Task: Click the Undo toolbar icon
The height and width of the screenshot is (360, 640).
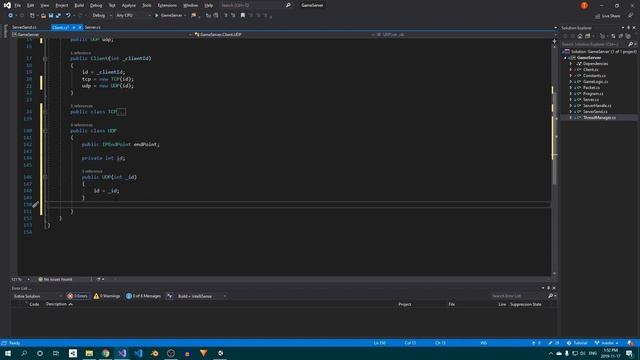Action: [68, 16]
